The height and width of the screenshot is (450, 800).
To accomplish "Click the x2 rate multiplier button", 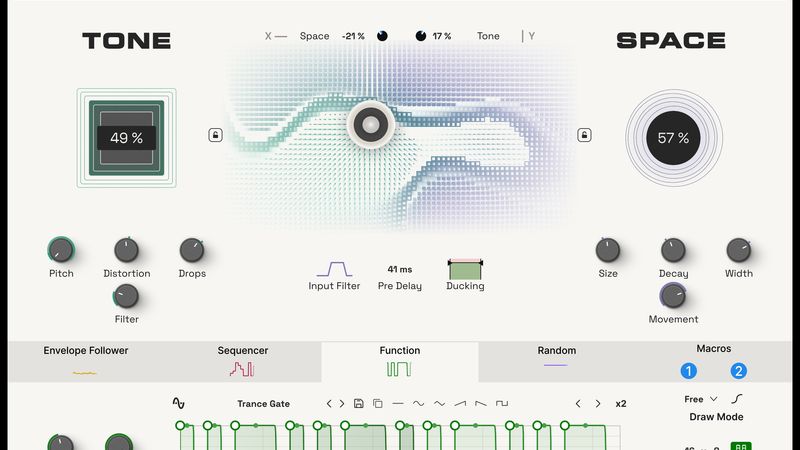I will click(621, 404).
